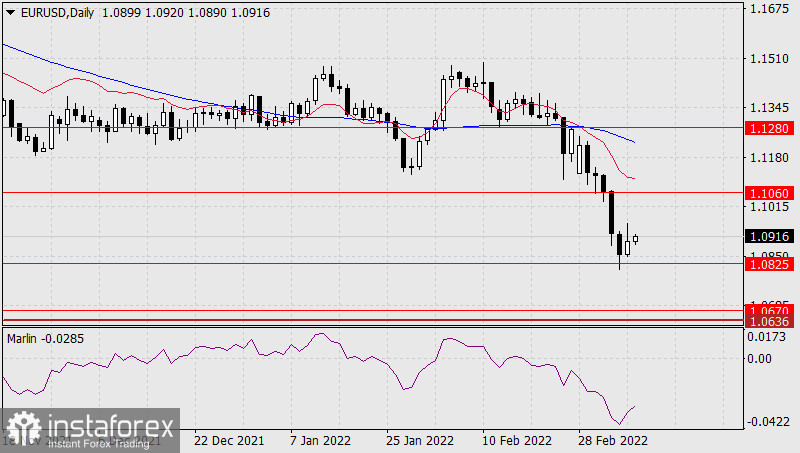Screen dimensions: 800x453
Task: Click the 10 Feb 2022 date label
Action: (x=517, y=440)
